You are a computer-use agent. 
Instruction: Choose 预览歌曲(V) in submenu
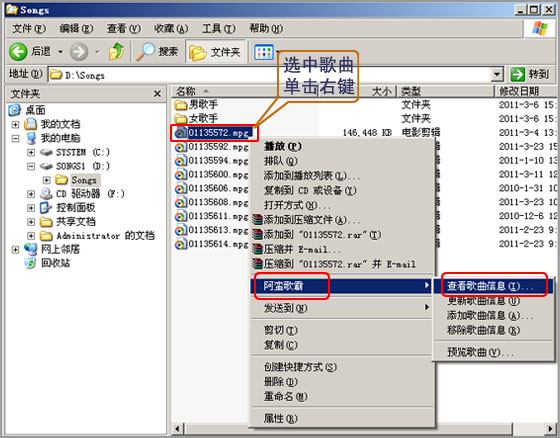coord(493,352)
